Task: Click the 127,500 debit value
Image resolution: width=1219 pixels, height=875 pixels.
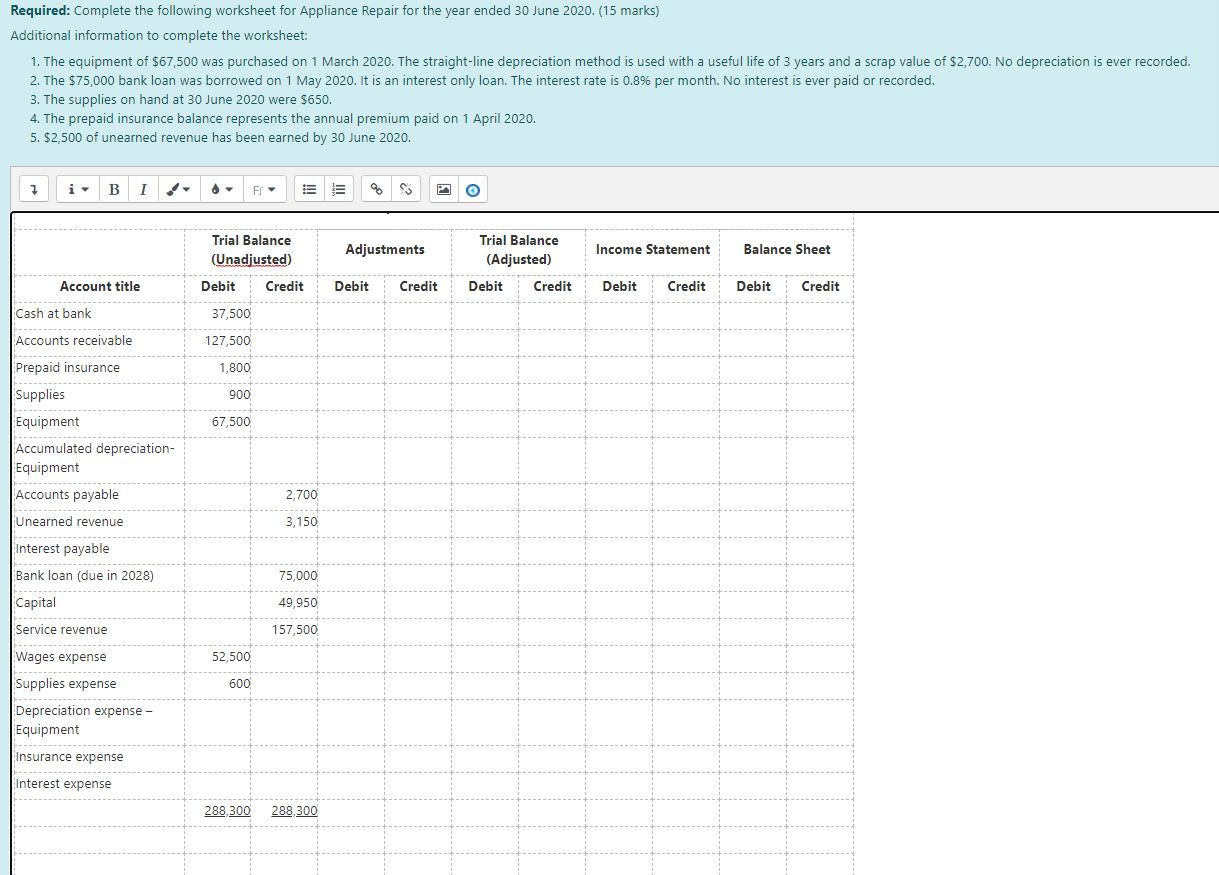Action: point(227,341)
